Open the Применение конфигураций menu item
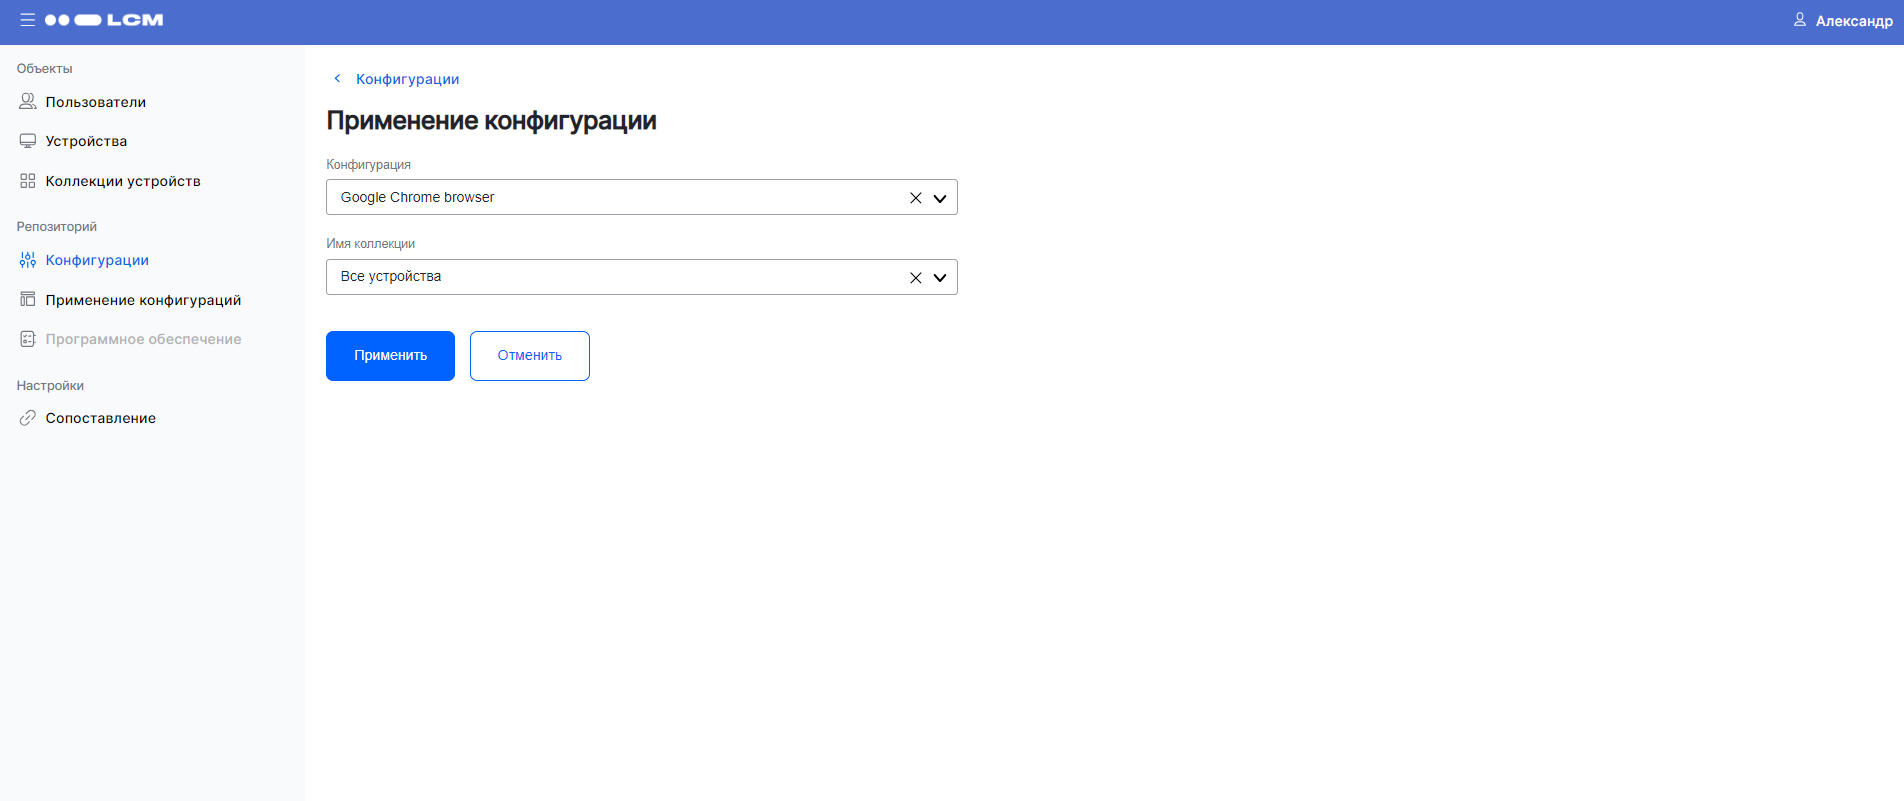 143,300
